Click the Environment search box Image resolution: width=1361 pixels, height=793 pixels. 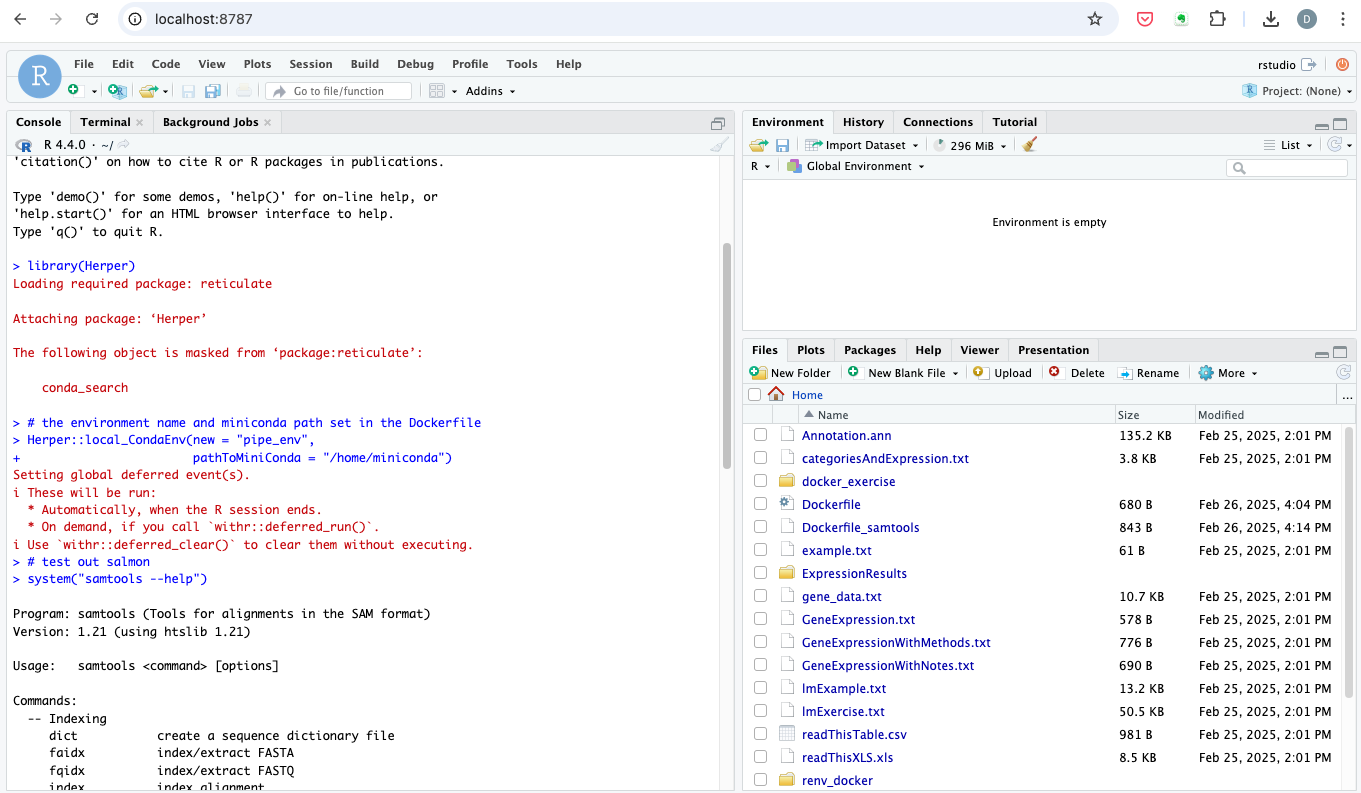pos(1286,168)
